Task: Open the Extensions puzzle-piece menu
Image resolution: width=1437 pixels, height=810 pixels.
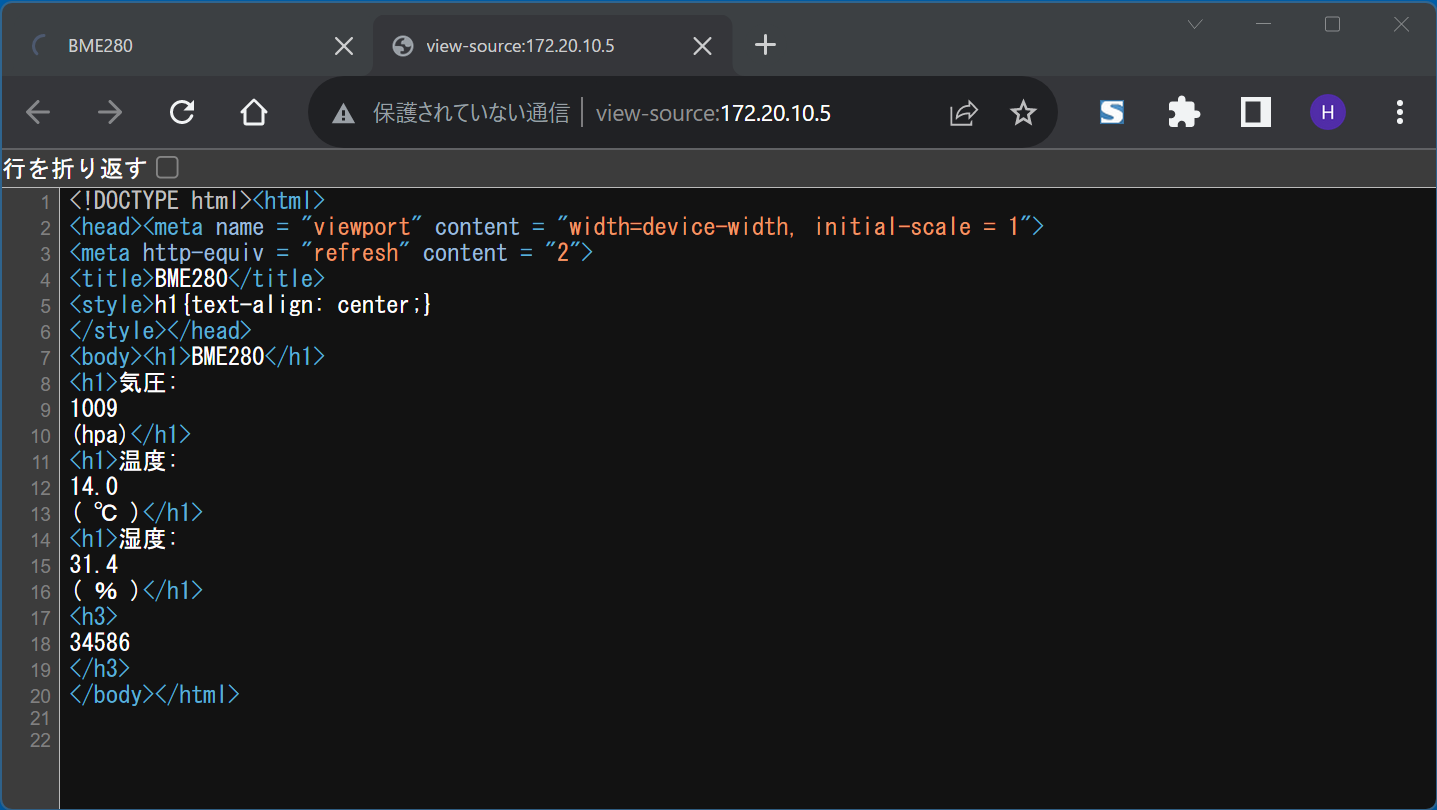Action: point(1184,112)
